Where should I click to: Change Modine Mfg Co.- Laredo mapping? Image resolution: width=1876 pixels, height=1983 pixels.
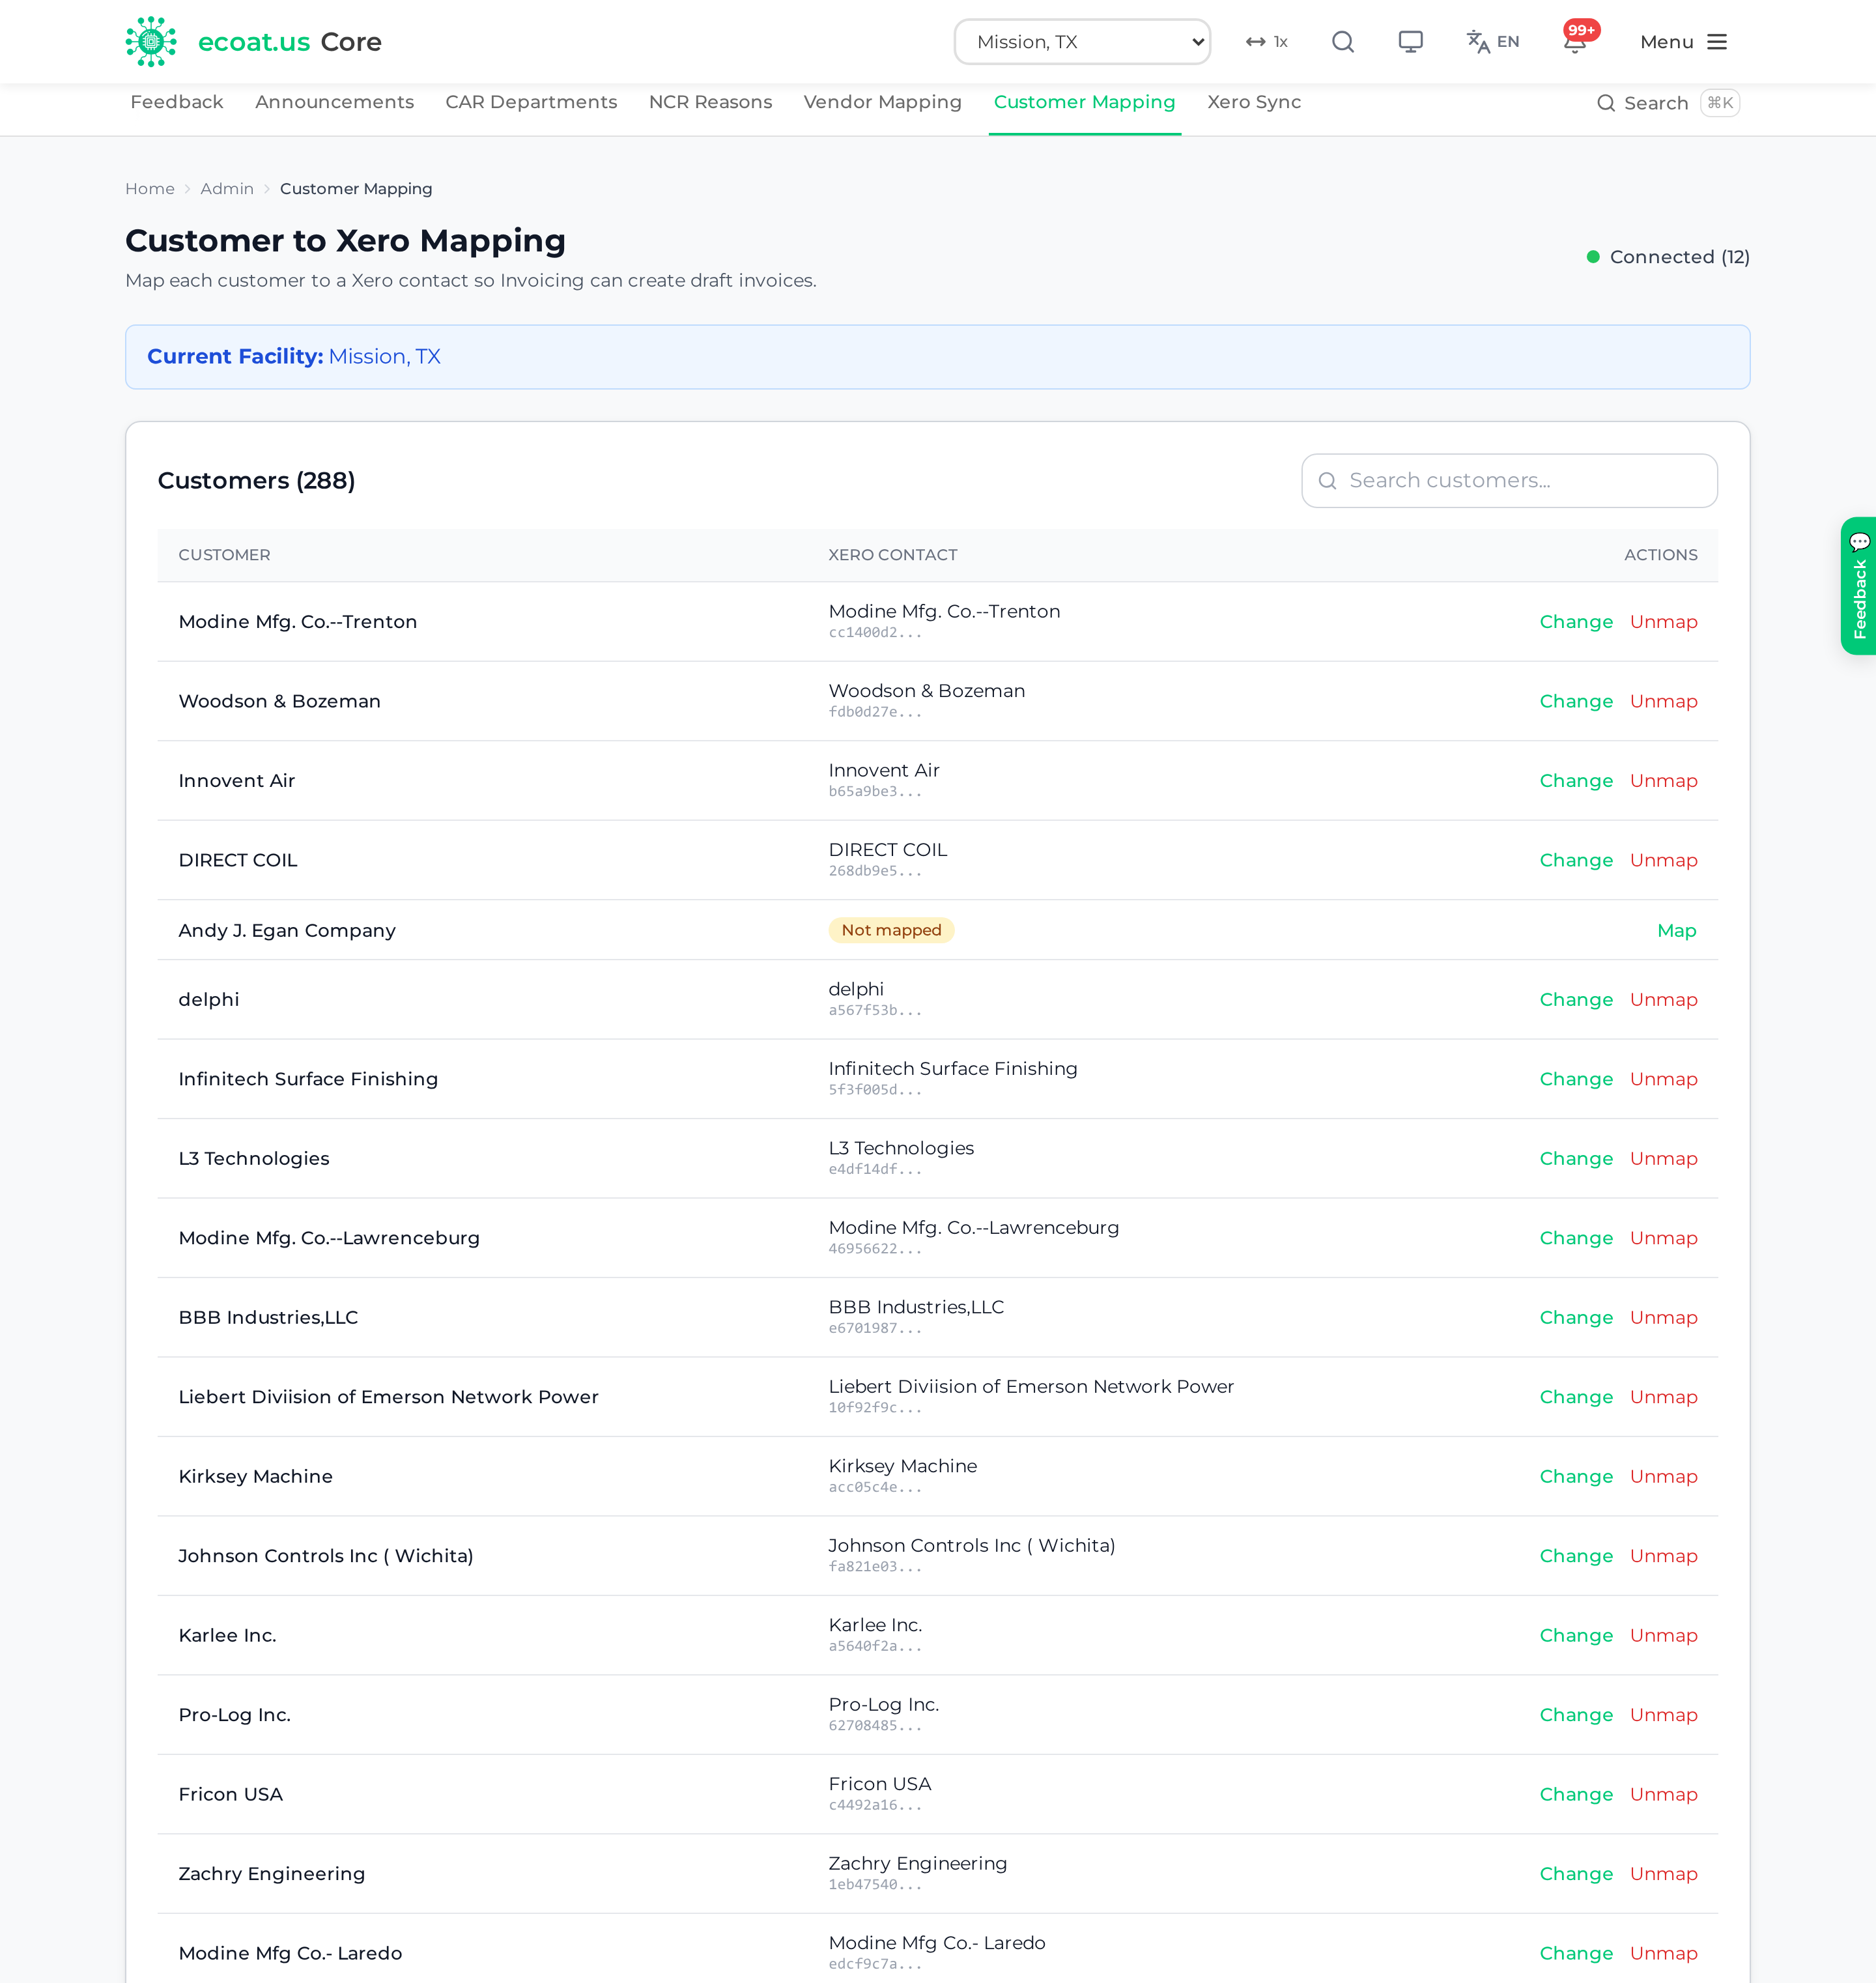1576,1954
